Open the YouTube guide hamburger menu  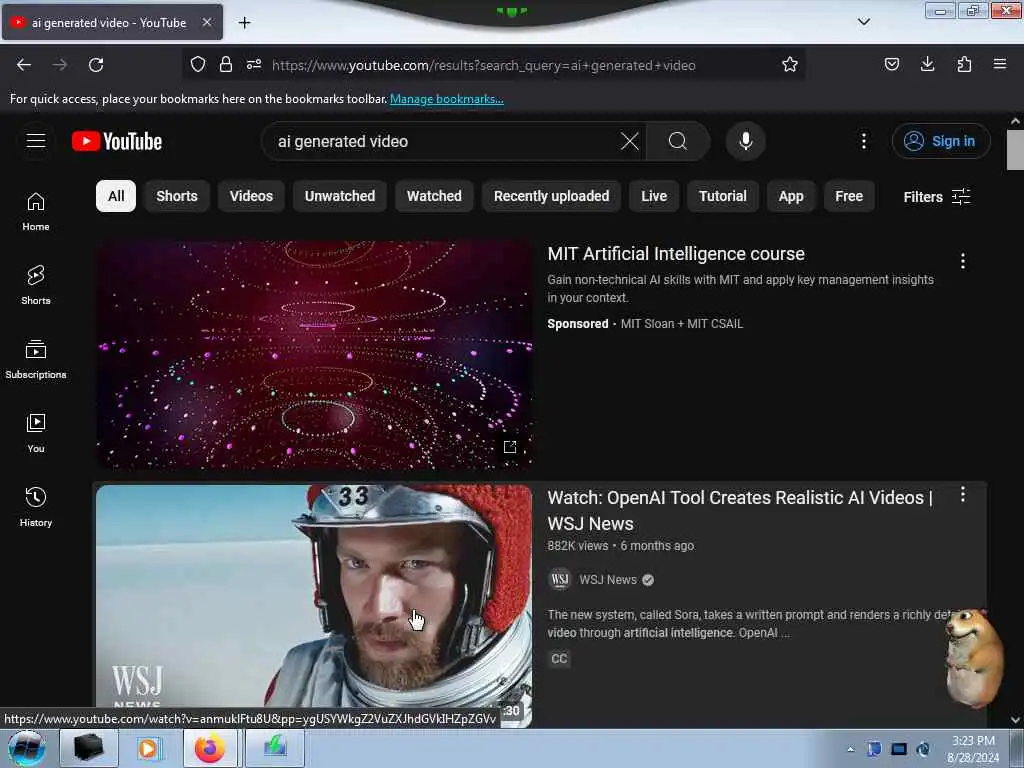tap(36, 140)
